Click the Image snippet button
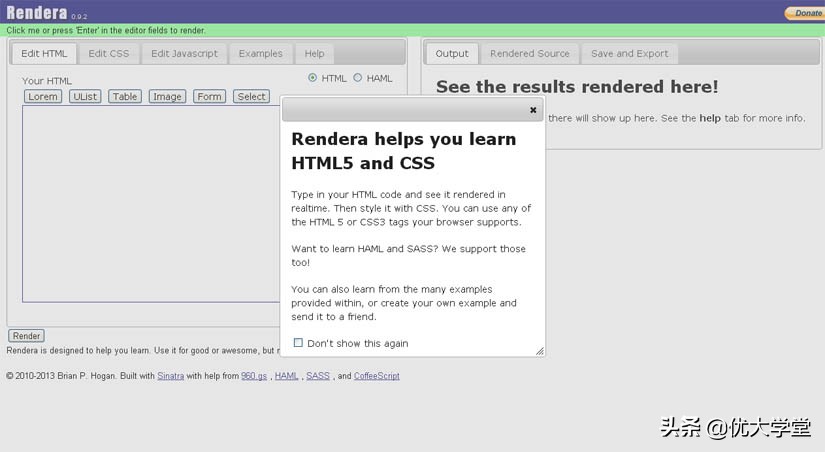The image size is (825, 452). pyautogui.click(x=167, y=96)
